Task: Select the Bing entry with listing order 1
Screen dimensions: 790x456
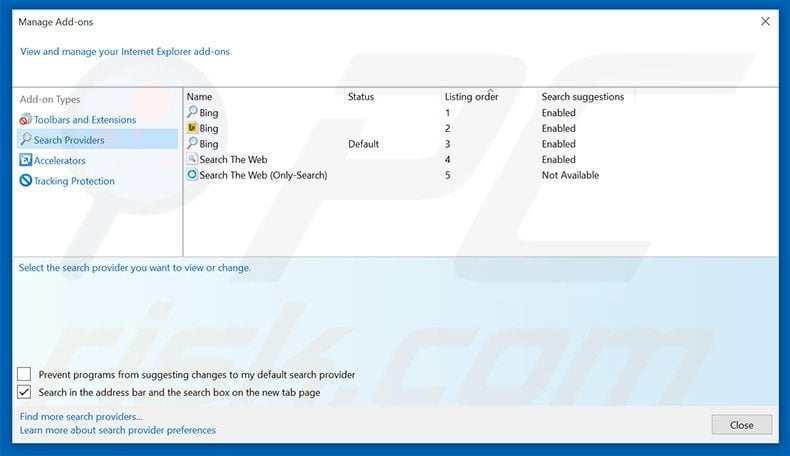Action: 209,112
